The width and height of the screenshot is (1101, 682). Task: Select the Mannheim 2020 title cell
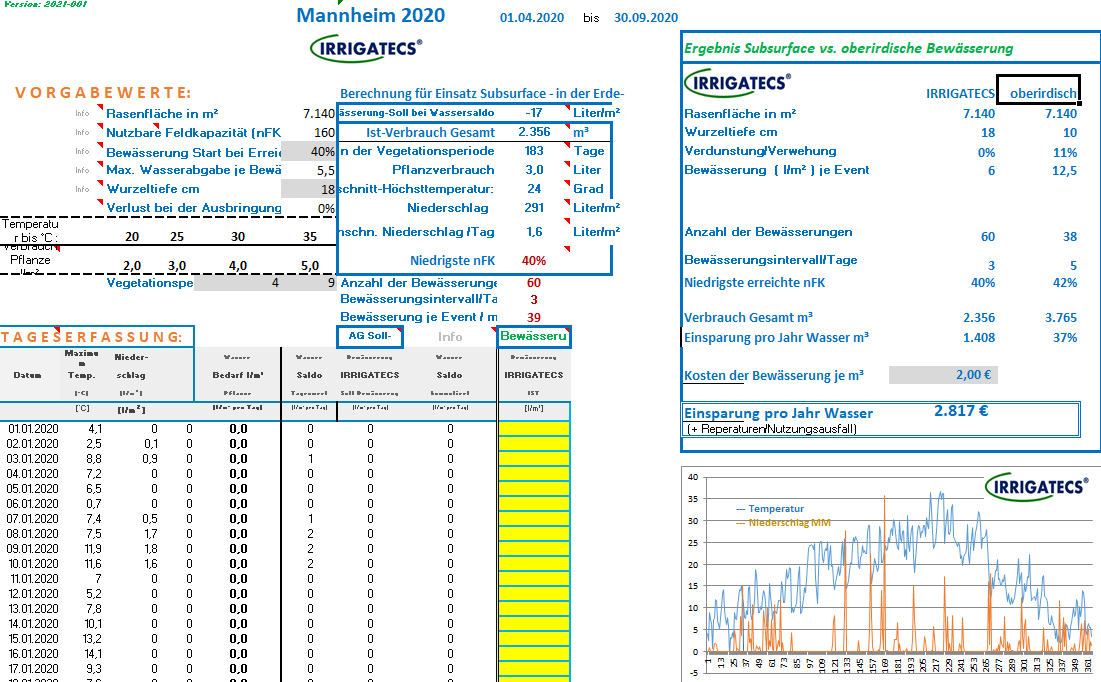pos(371,15)
